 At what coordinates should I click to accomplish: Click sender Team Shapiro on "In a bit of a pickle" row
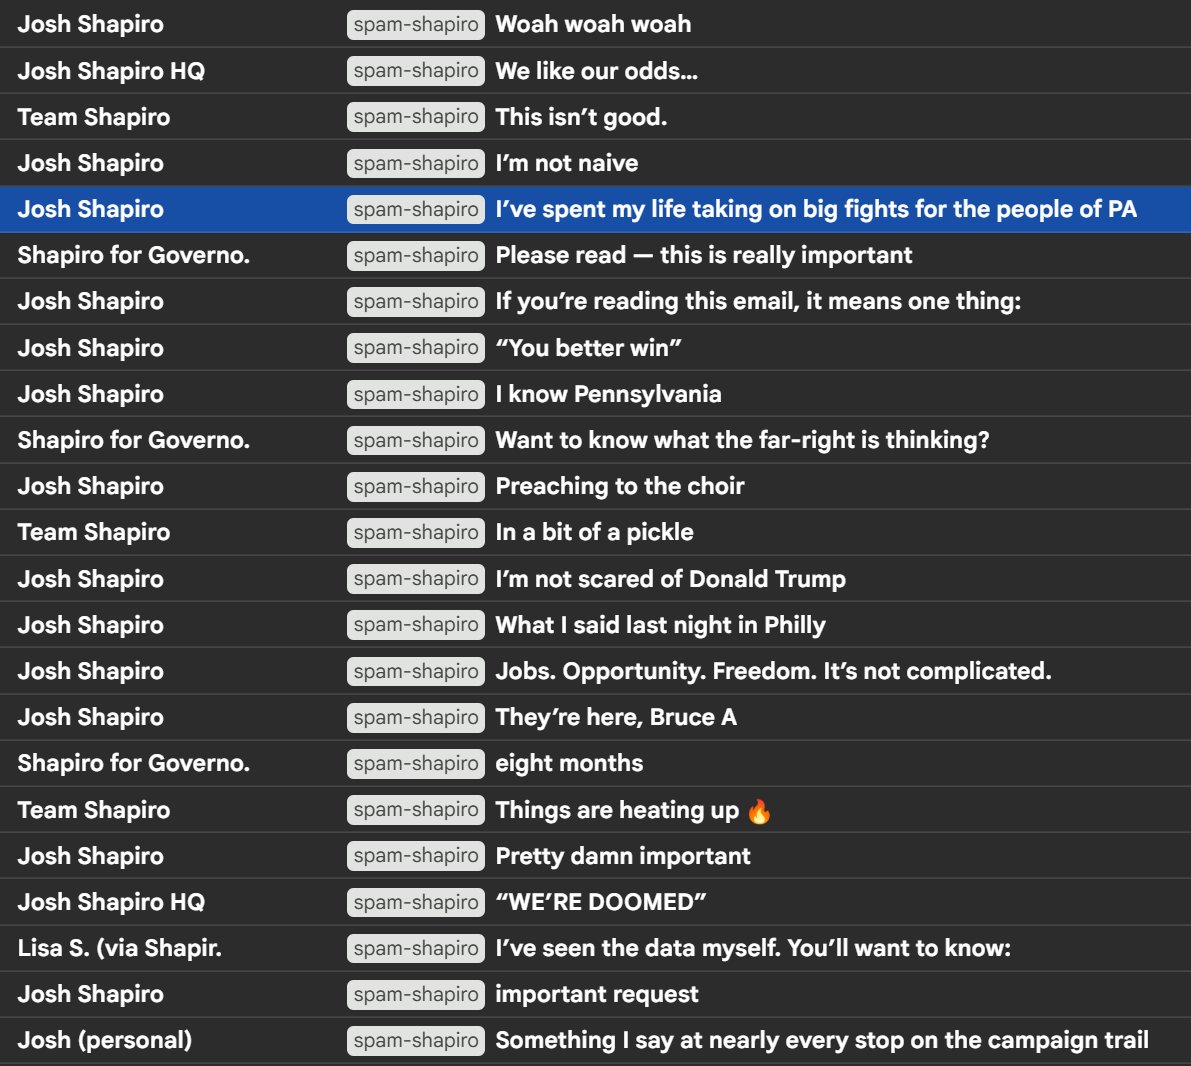(x=93, y=532)
